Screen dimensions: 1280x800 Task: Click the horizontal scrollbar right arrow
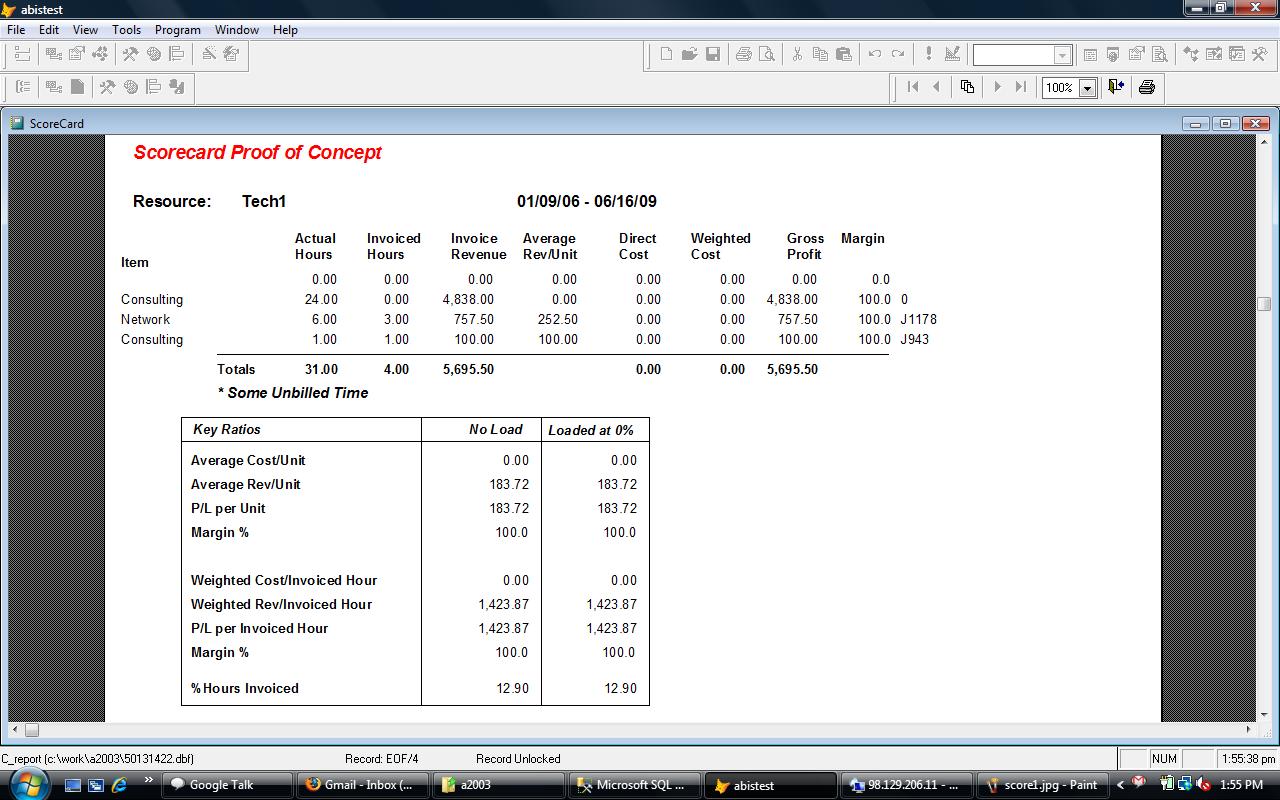pyautogui.click(x=1248, y=729)
